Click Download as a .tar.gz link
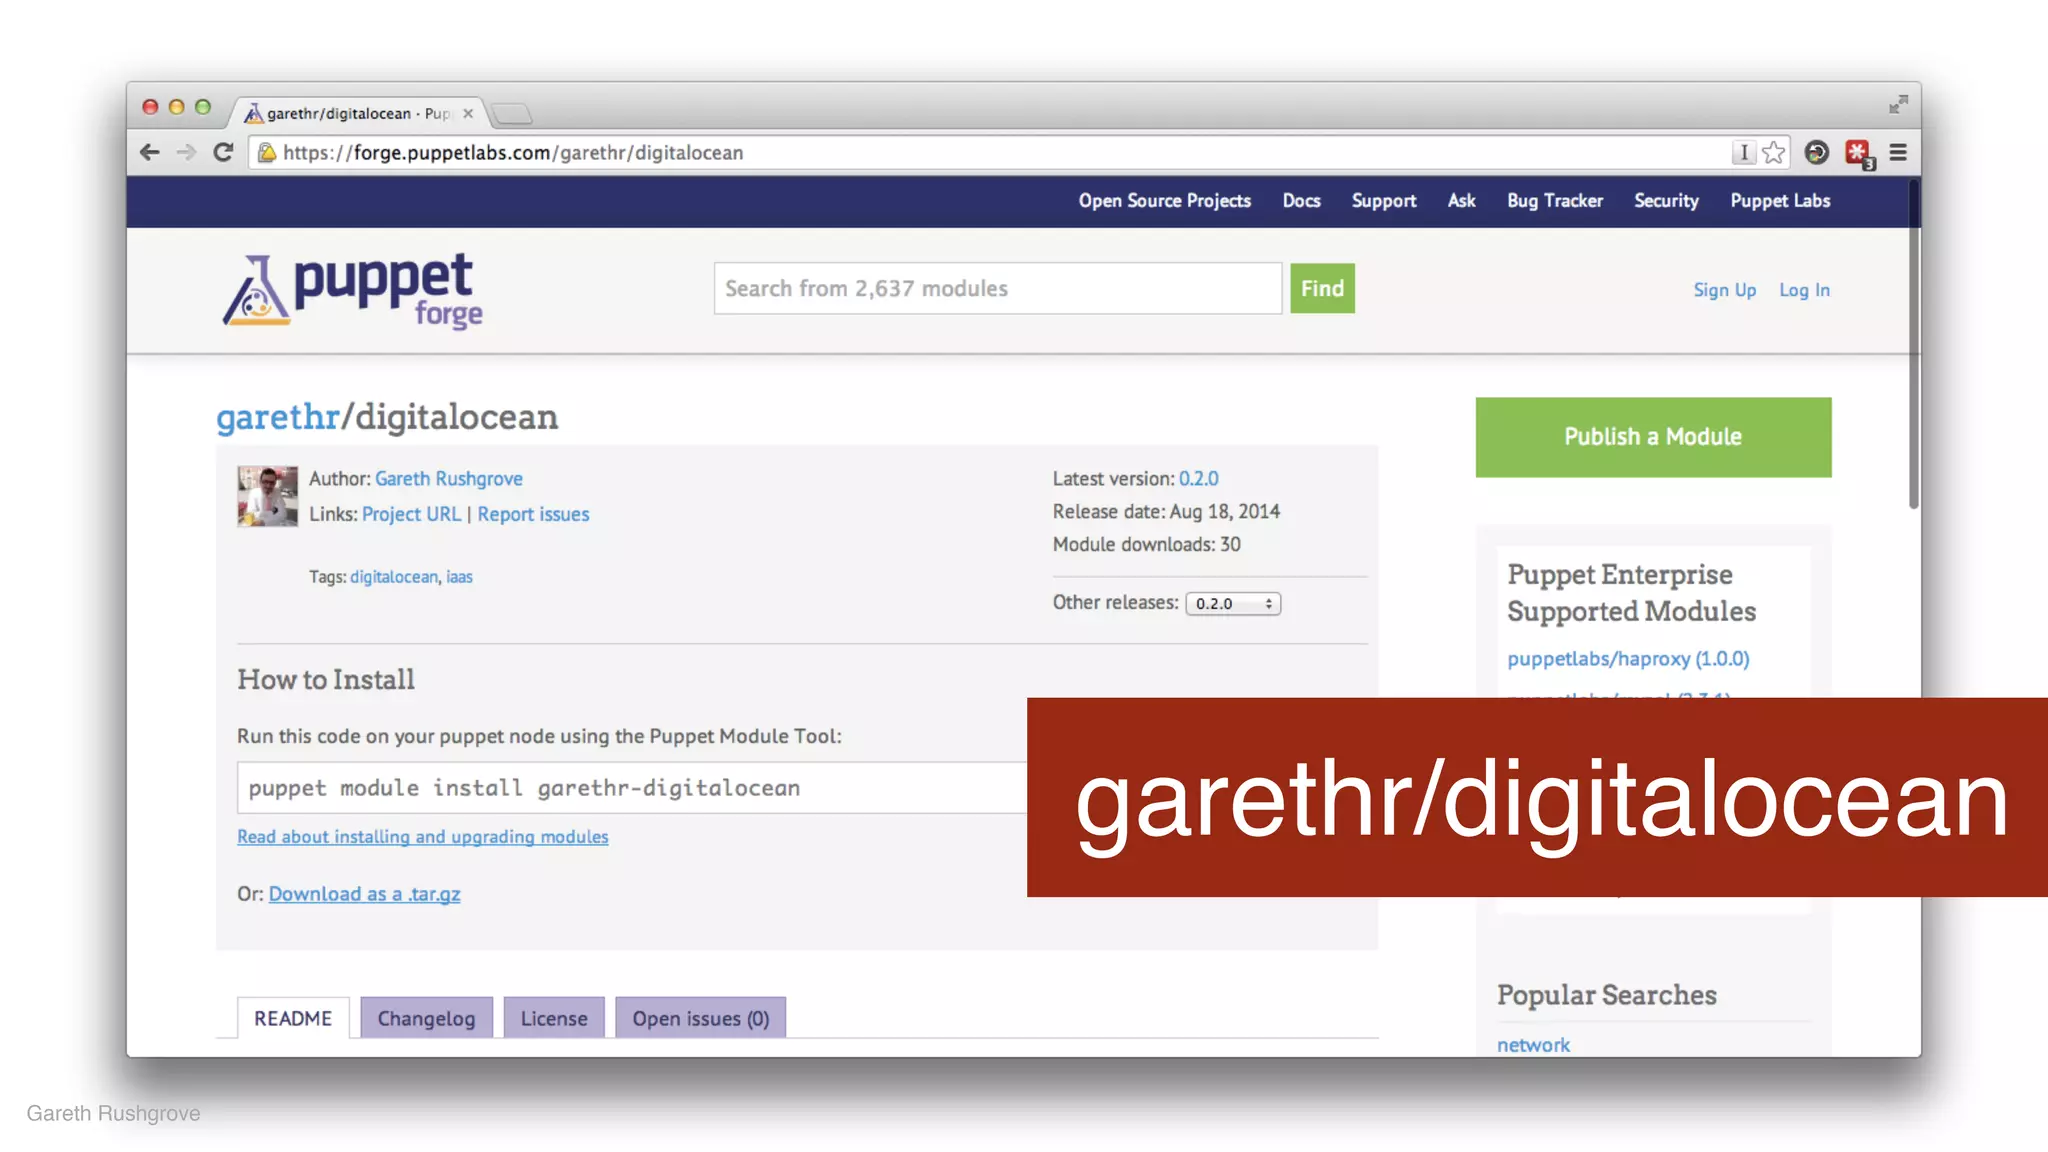Image resolution: width=2048 pixels, height=1152 pixels. [364, 894]
